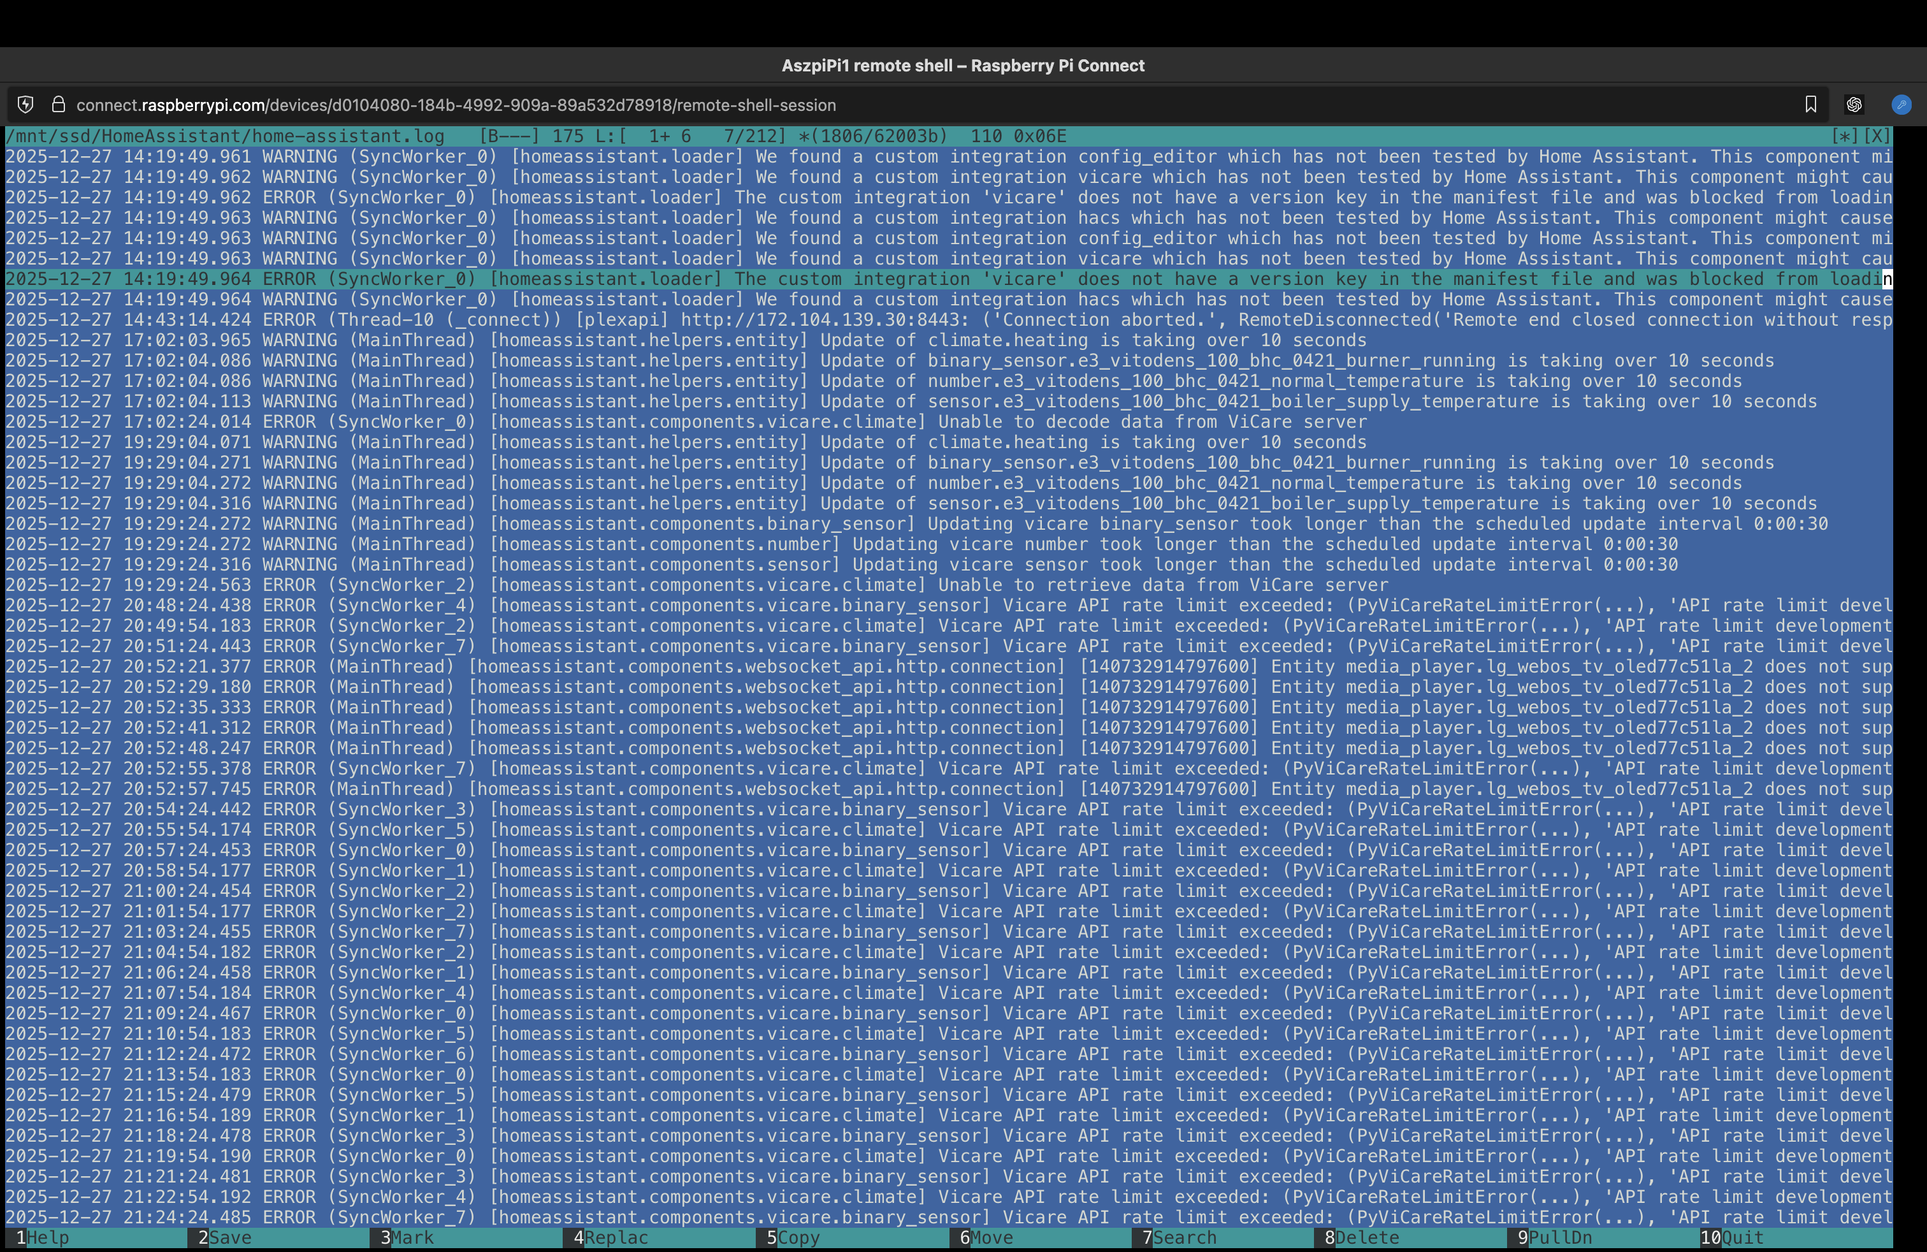Click the blue key password manager icon

1901,104
